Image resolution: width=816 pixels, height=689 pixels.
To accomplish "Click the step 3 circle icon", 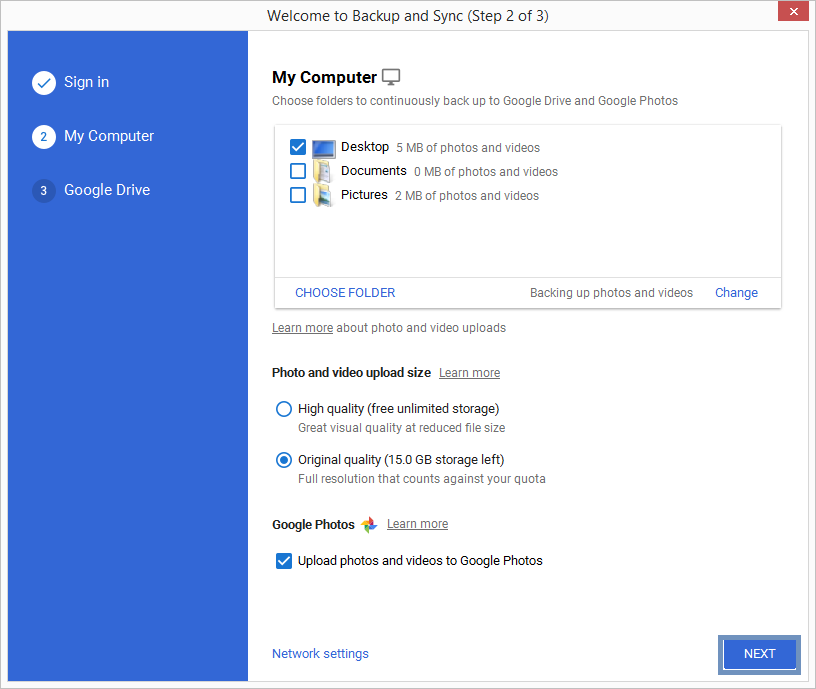I will [x=44, y=190].
